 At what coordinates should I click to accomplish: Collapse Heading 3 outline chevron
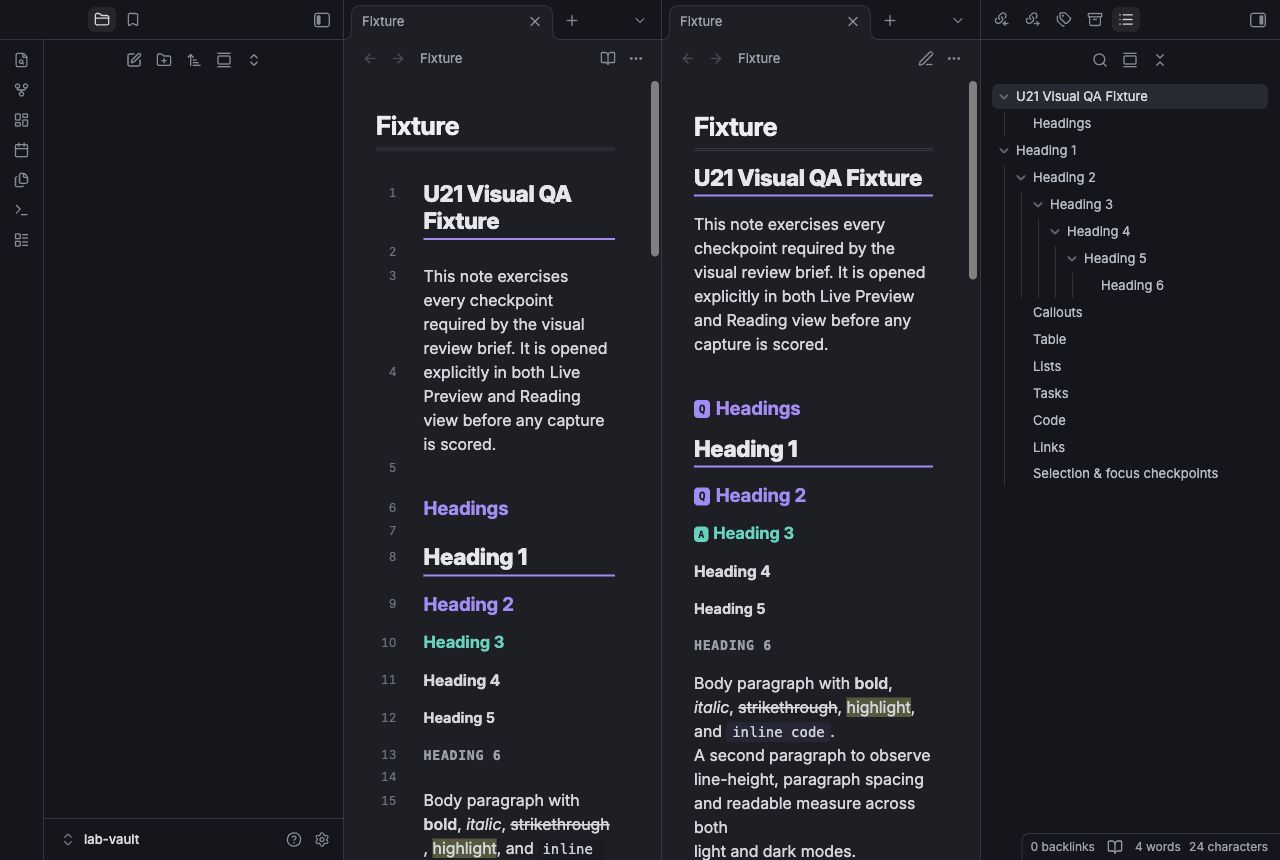click(x=1037, y=205)
